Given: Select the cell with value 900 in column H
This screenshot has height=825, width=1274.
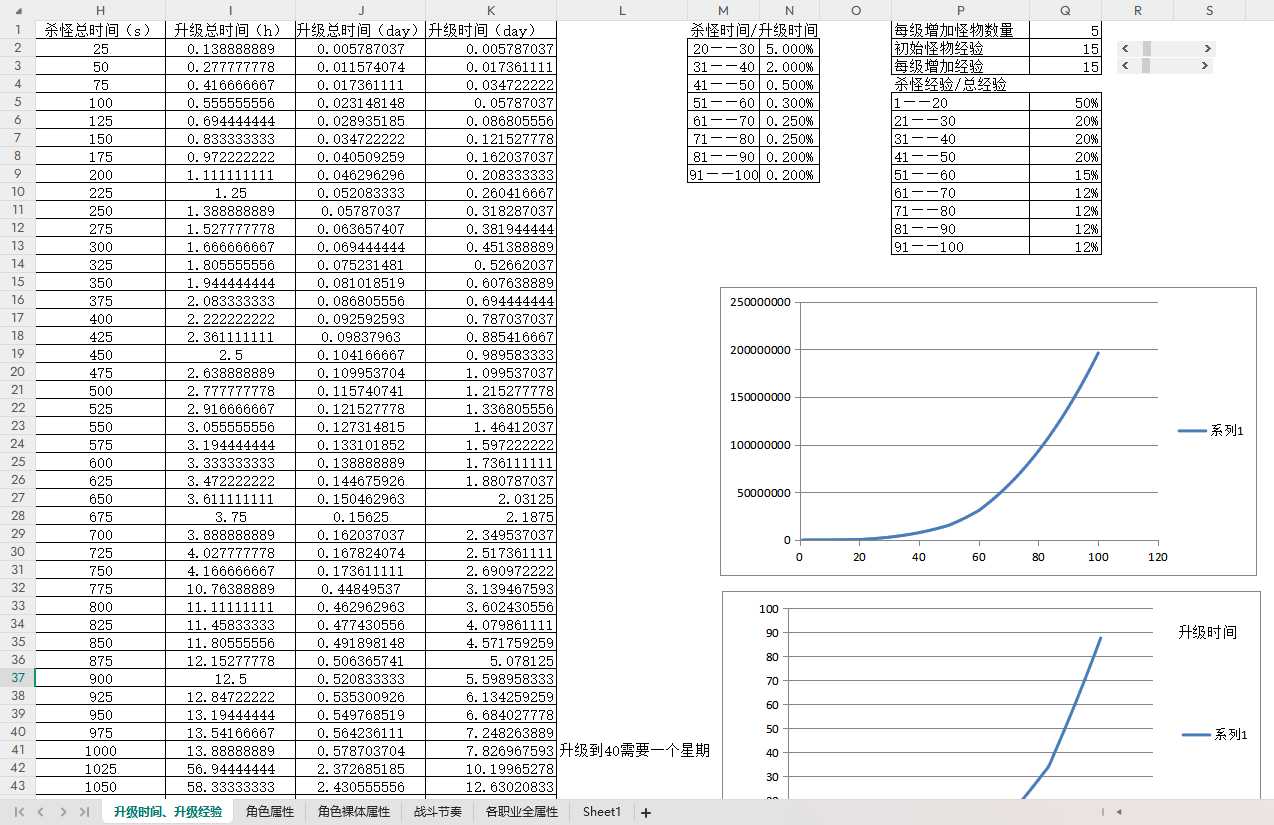Looking at the screenshot, I should point(100,678).
